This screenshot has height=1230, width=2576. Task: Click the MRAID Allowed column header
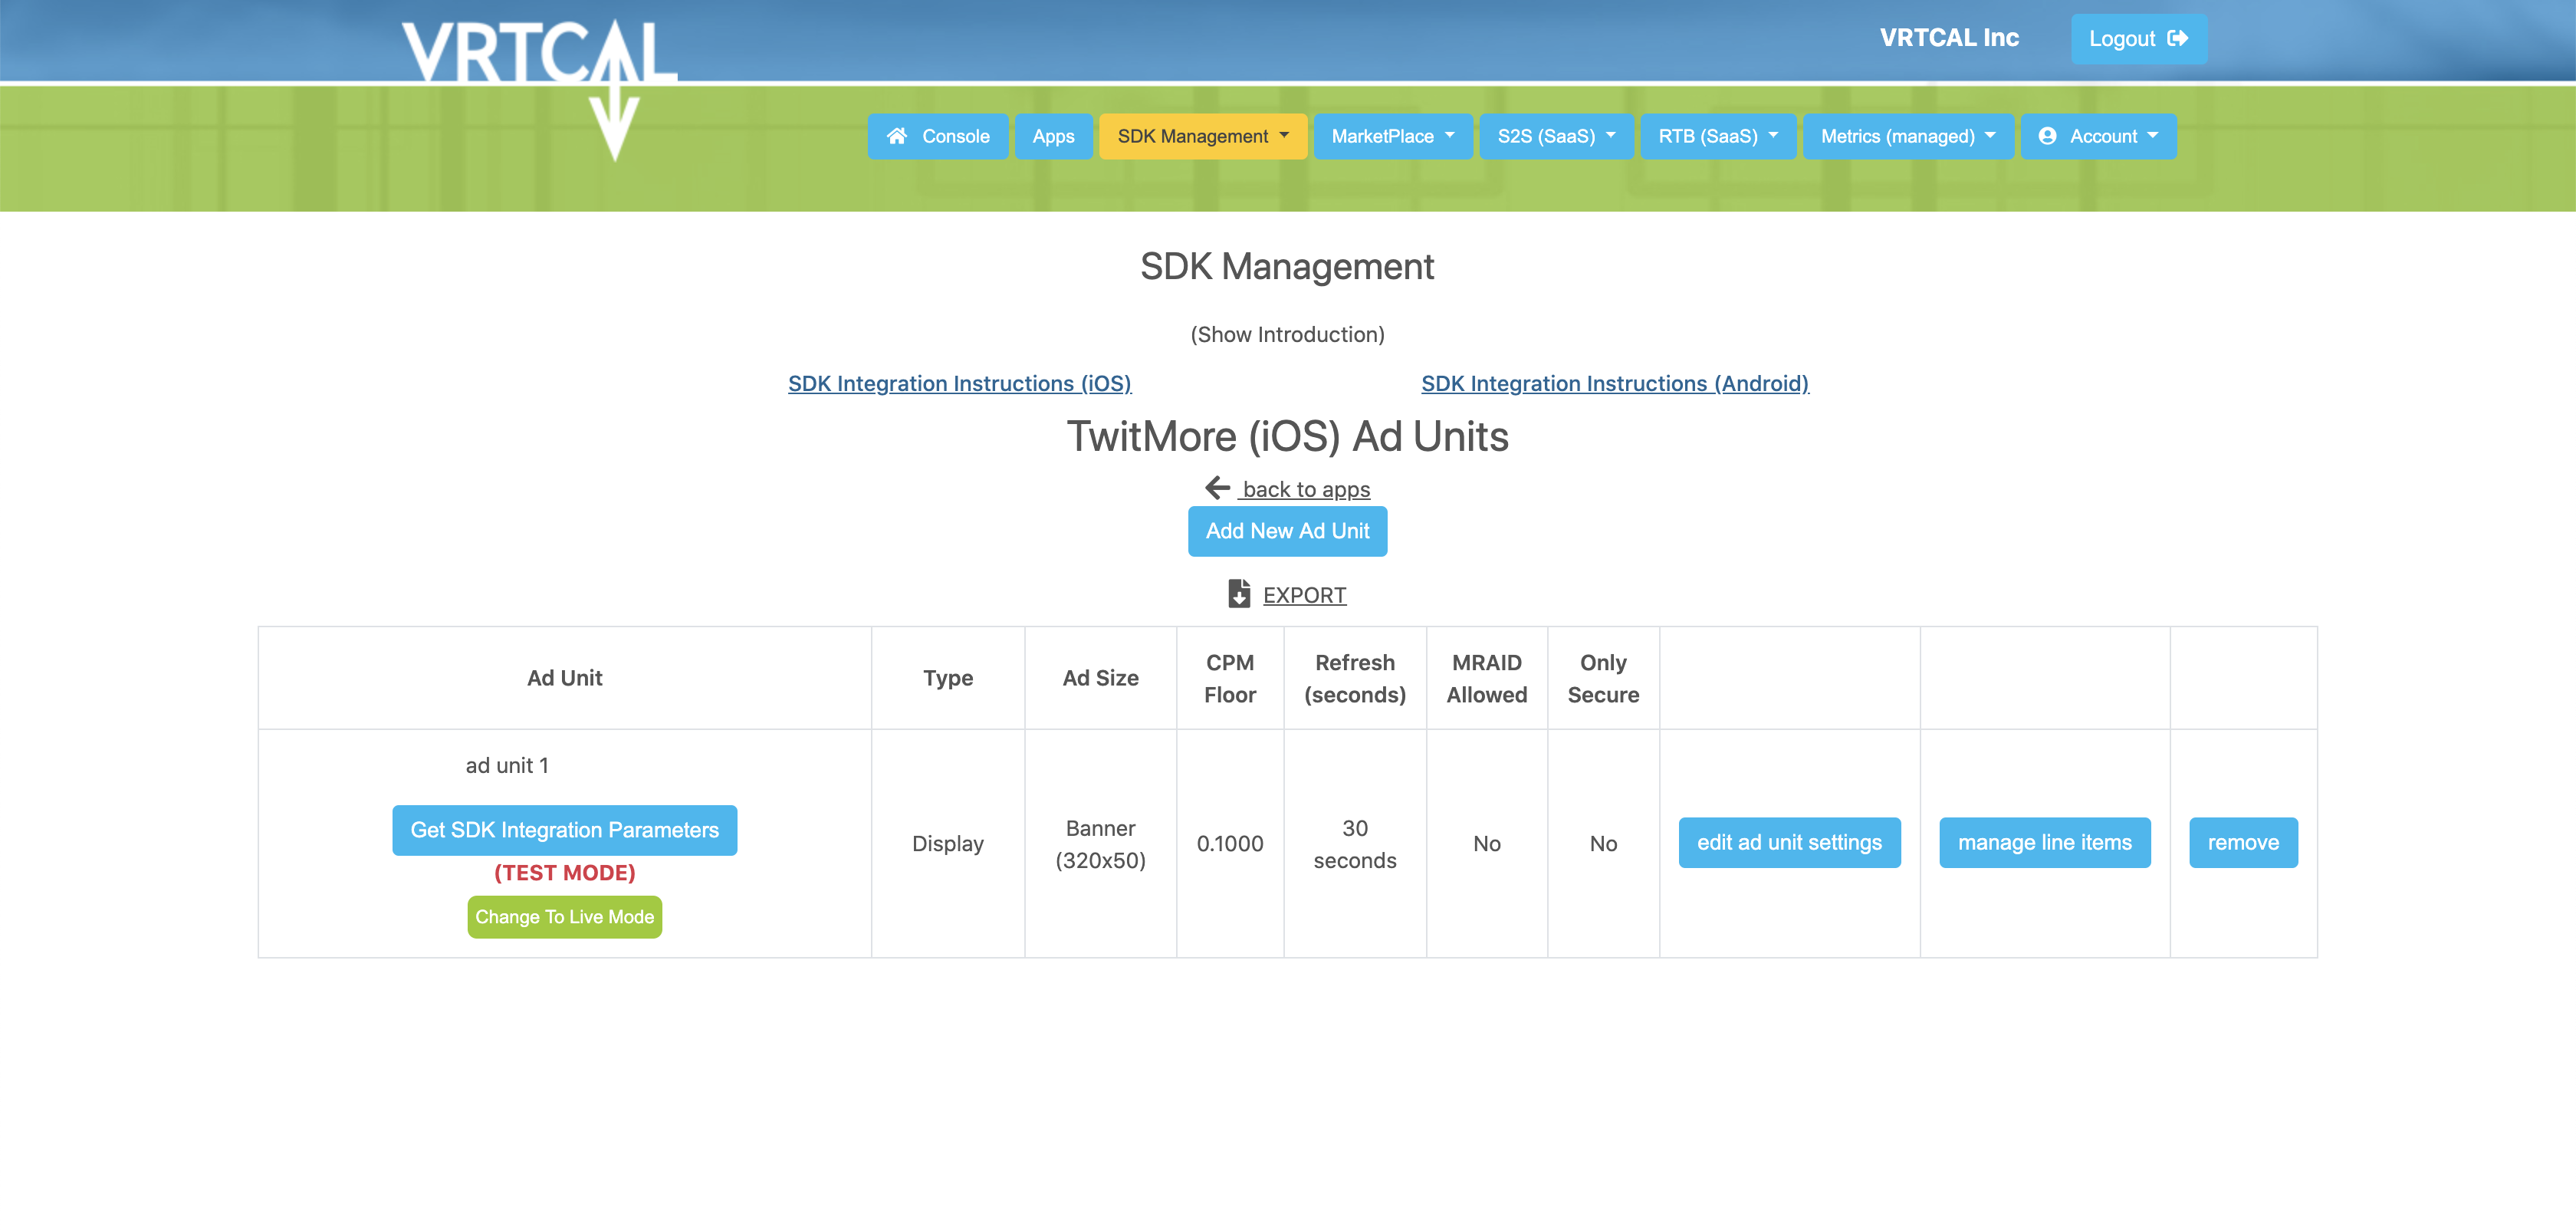click(1486, 679)
